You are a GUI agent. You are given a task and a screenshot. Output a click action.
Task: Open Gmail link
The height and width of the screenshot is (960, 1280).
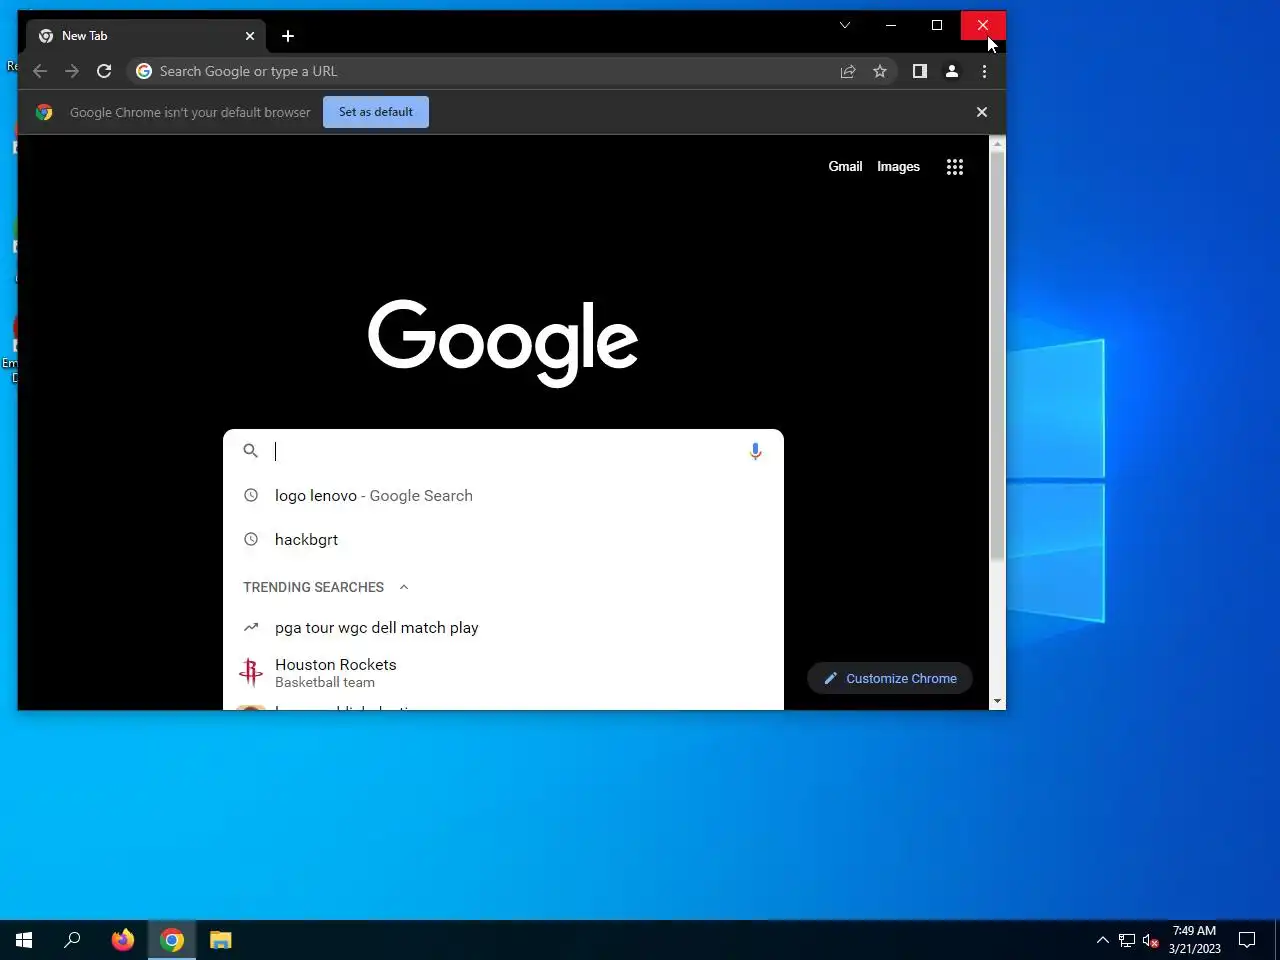point(845,167)
